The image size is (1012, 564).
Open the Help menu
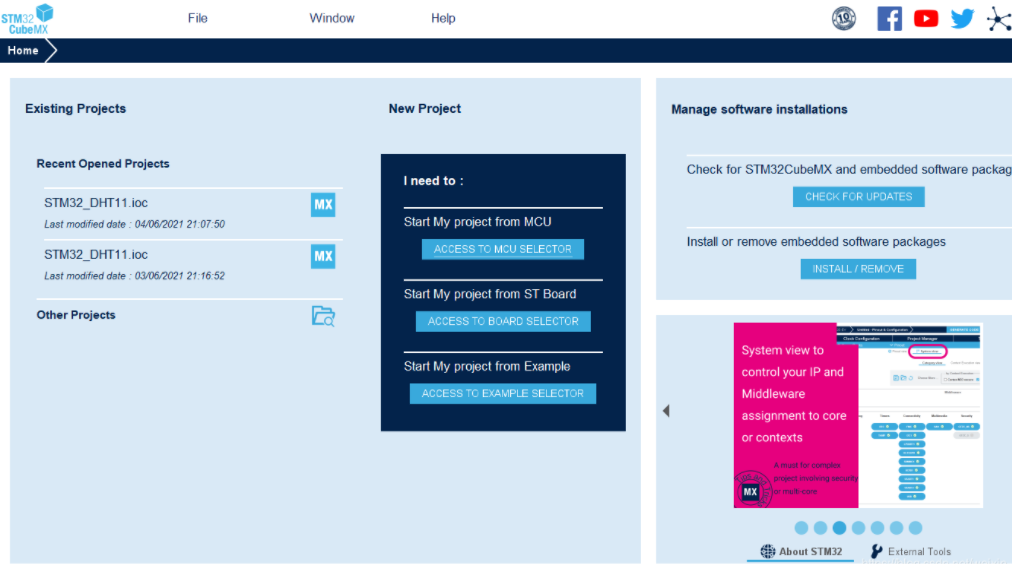pos(443,18)
